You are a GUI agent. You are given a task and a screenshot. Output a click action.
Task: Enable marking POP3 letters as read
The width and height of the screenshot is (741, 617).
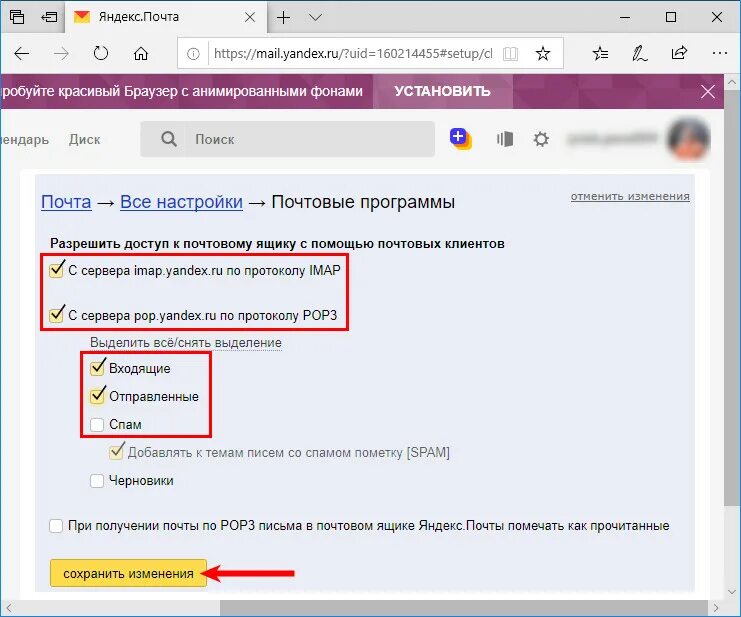[x=56, y=525]
